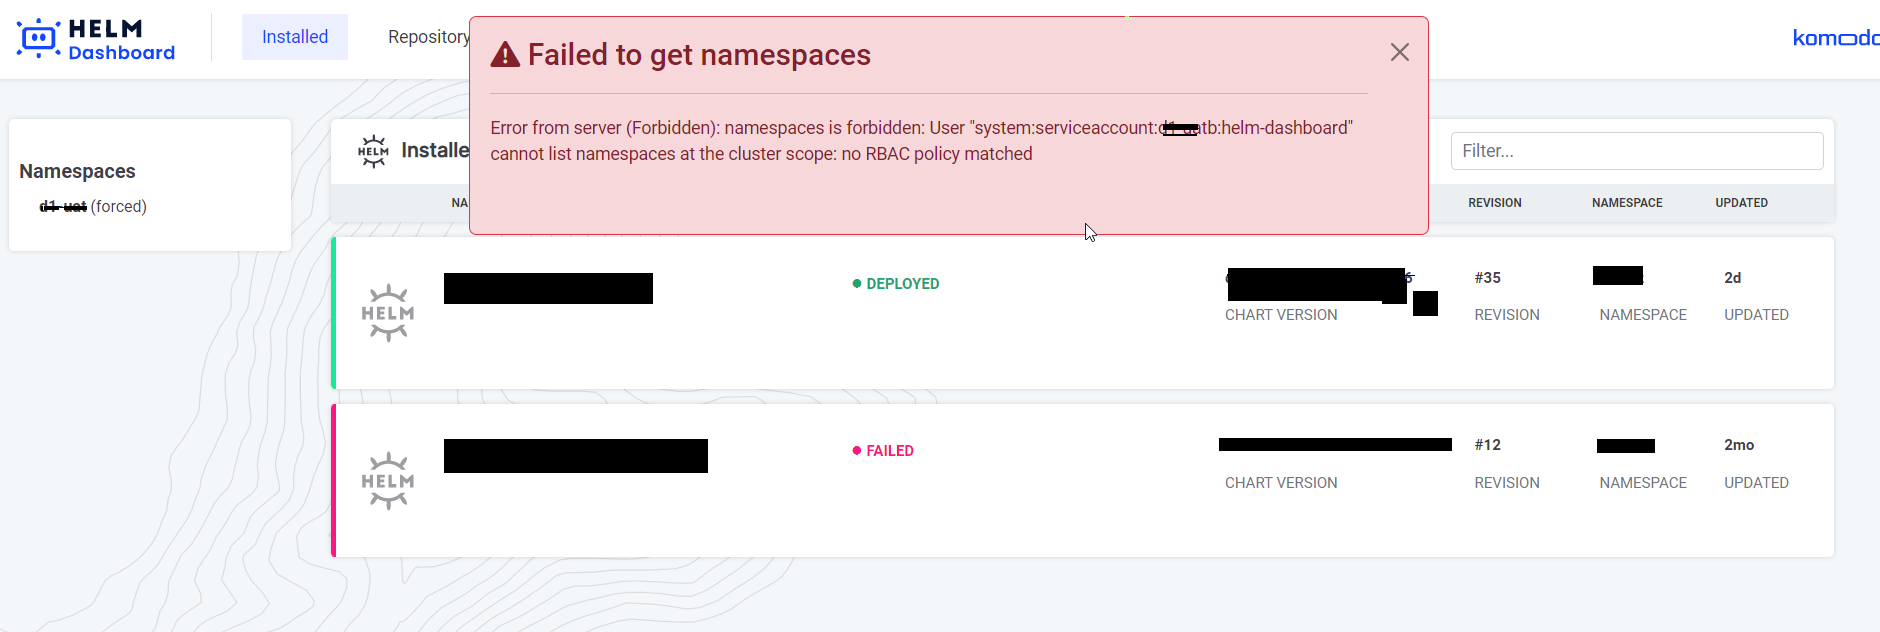The height and width of the screenshot is (632, 1880).
Task: Open the Repository tab
Action: (x=429, y=36)
